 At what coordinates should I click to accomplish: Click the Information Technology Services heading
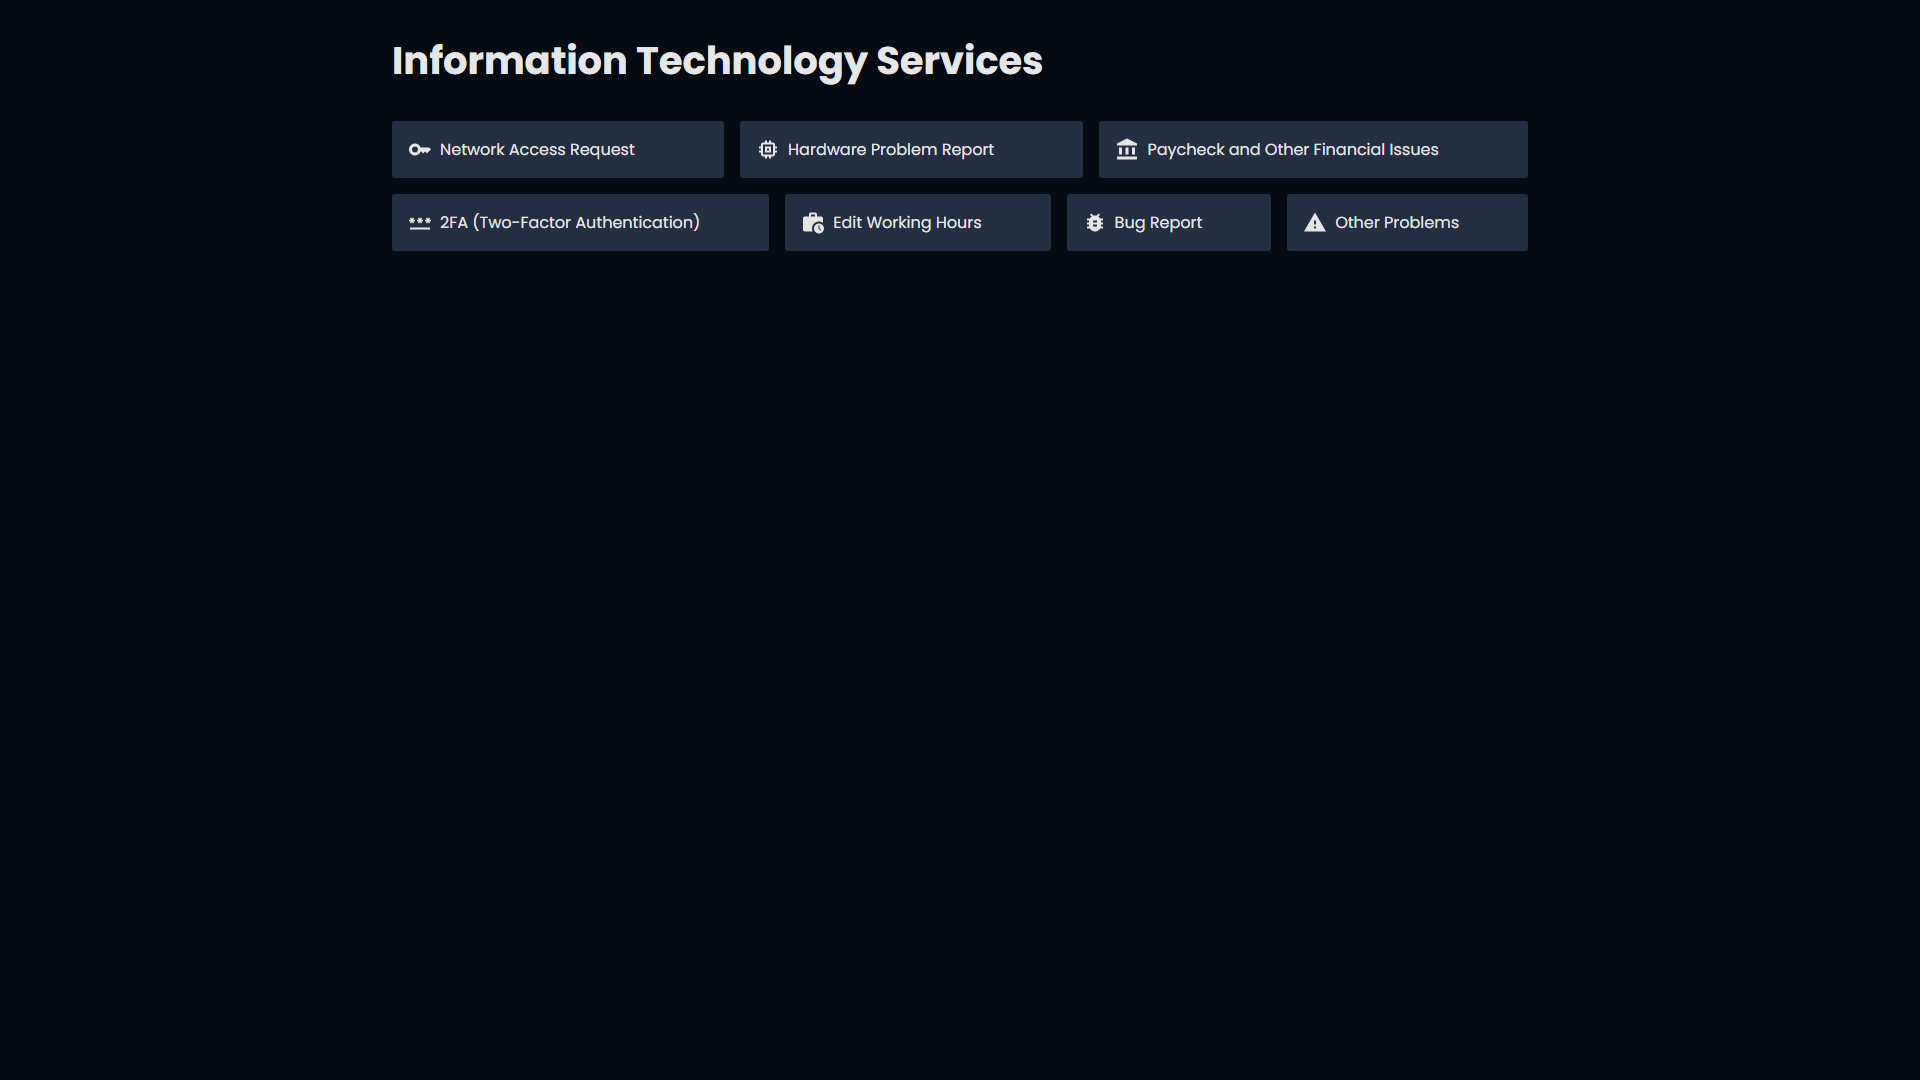click(x=717, y=61)
